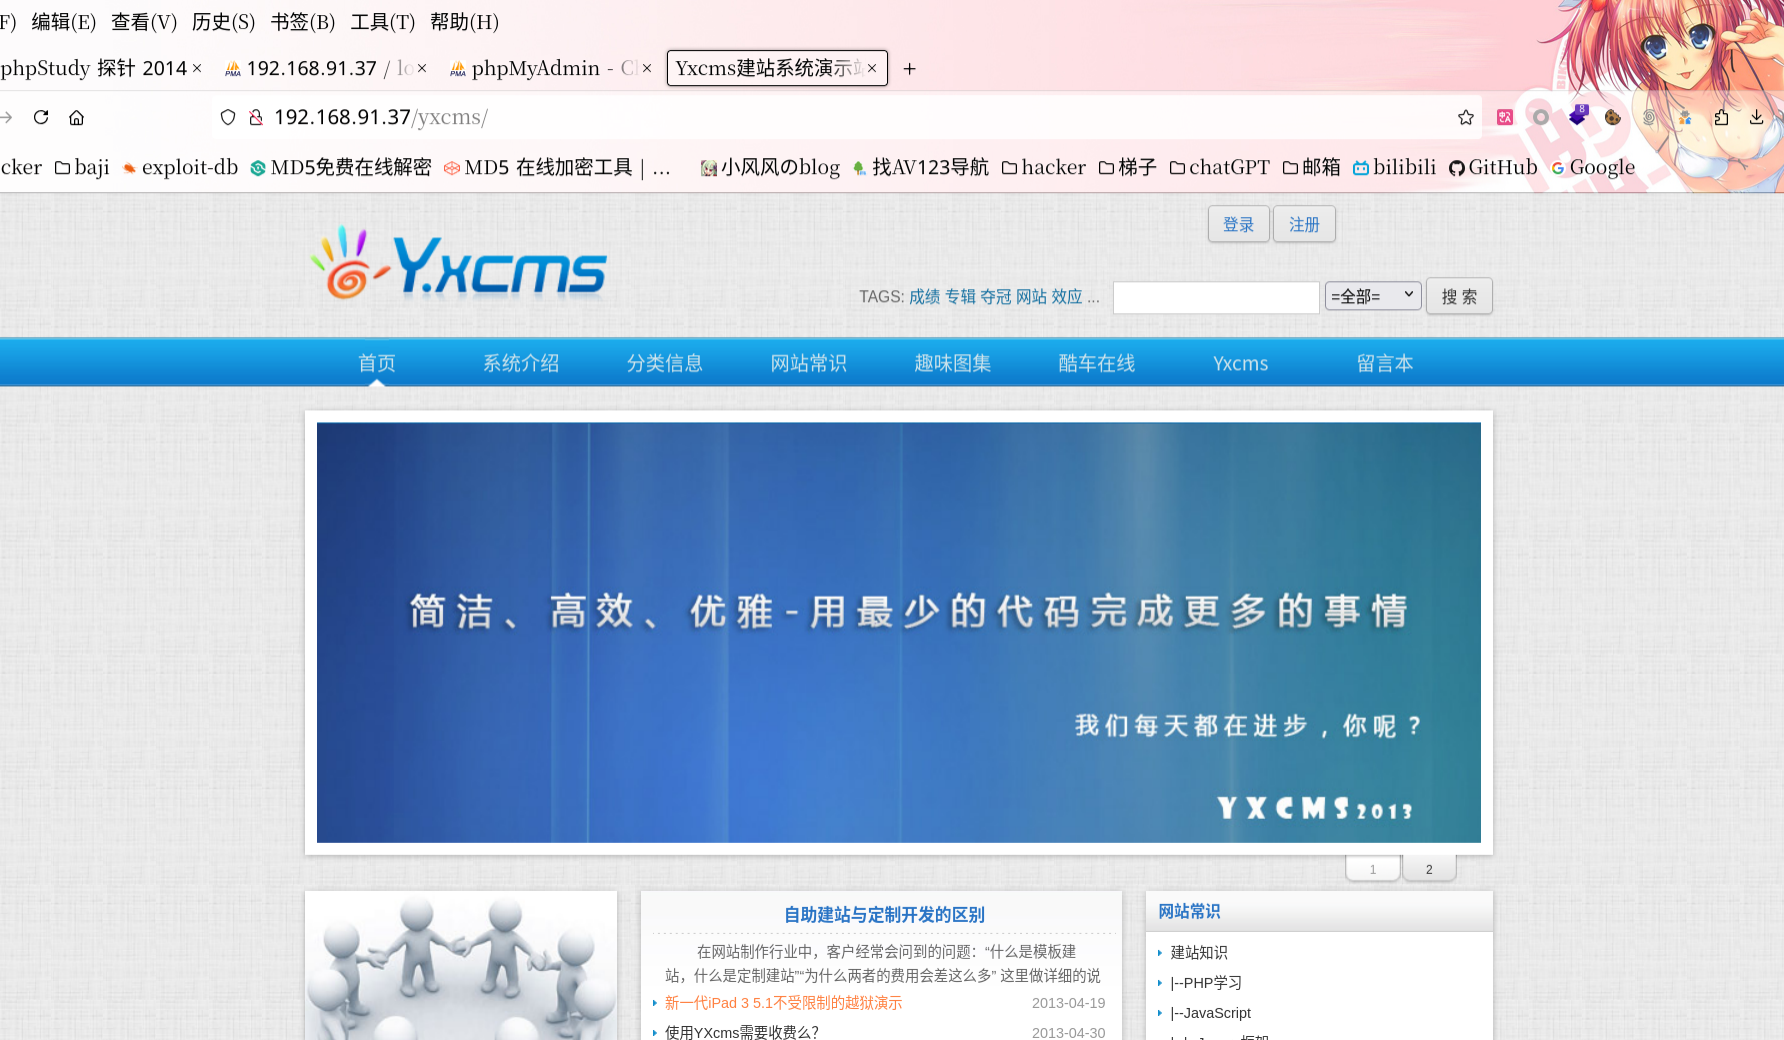Open the Yxcms nav item

(x=1241, y=363)
